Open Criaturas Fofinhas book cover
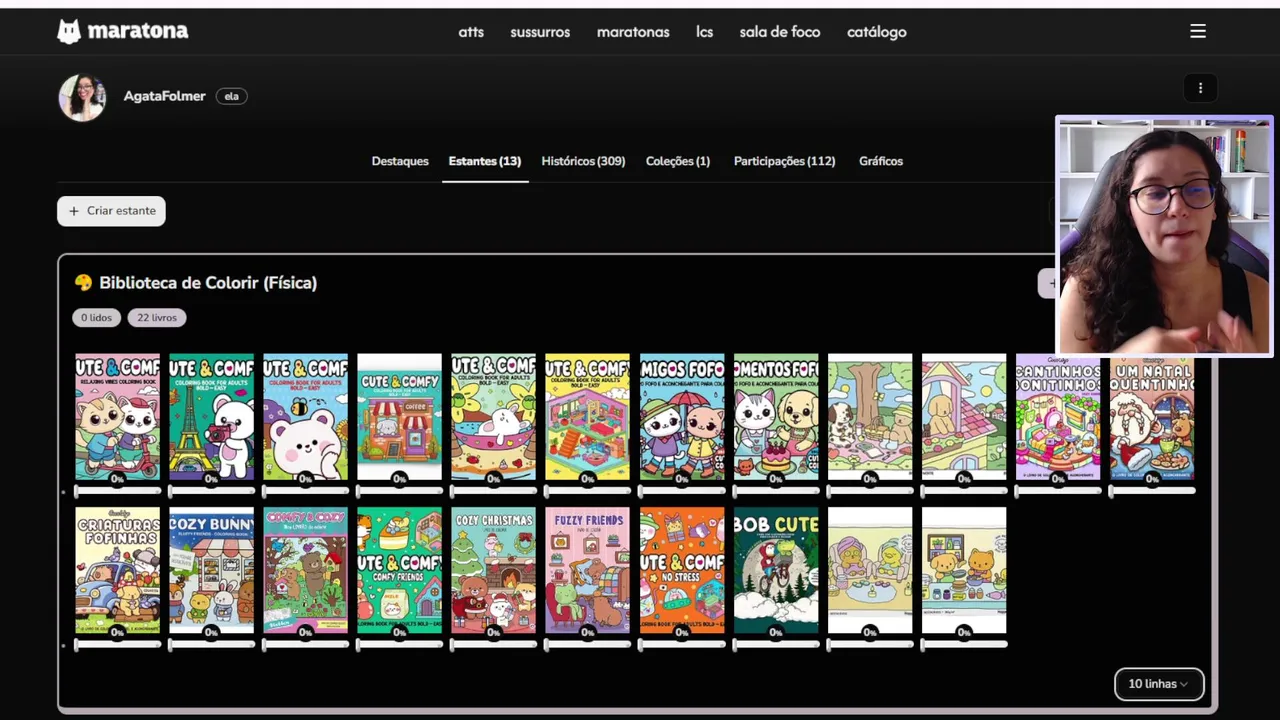This screenshot has width=1280, height=720. coord(117,570)
